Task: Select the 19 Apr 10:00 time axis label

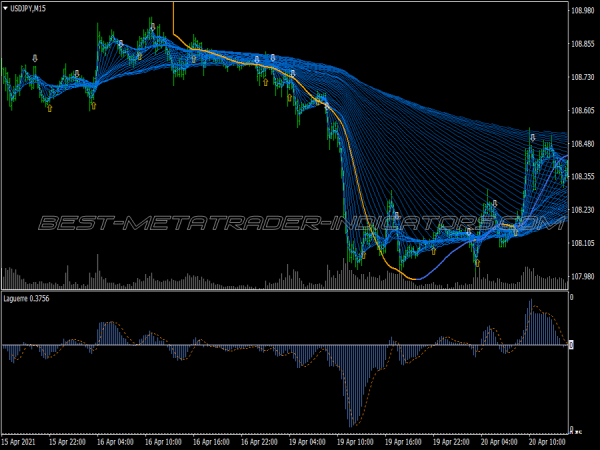Action: tap(355, 440)
